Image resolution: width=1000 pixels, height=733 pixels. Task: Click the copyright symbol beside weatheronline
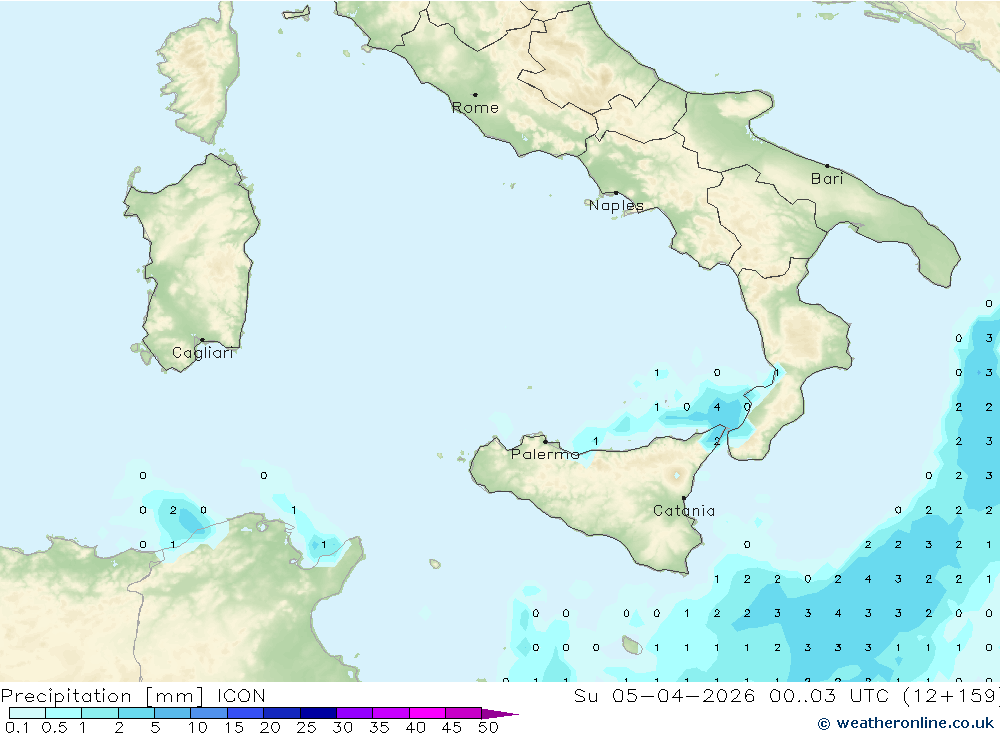pyautogui.click(x=824, y=723)
